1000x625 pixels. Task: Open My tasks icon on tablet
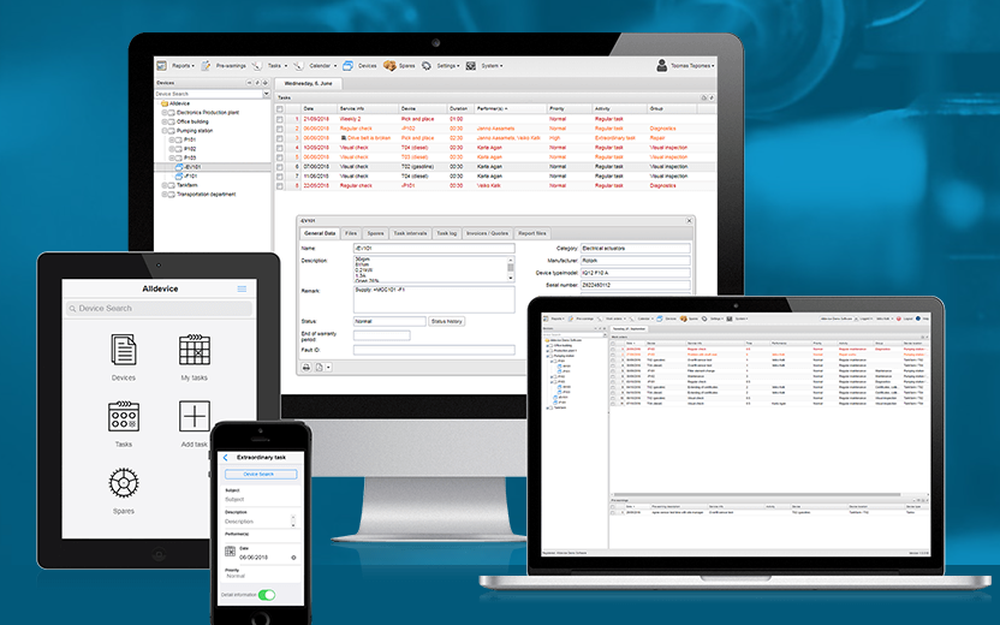coord(195,350)
